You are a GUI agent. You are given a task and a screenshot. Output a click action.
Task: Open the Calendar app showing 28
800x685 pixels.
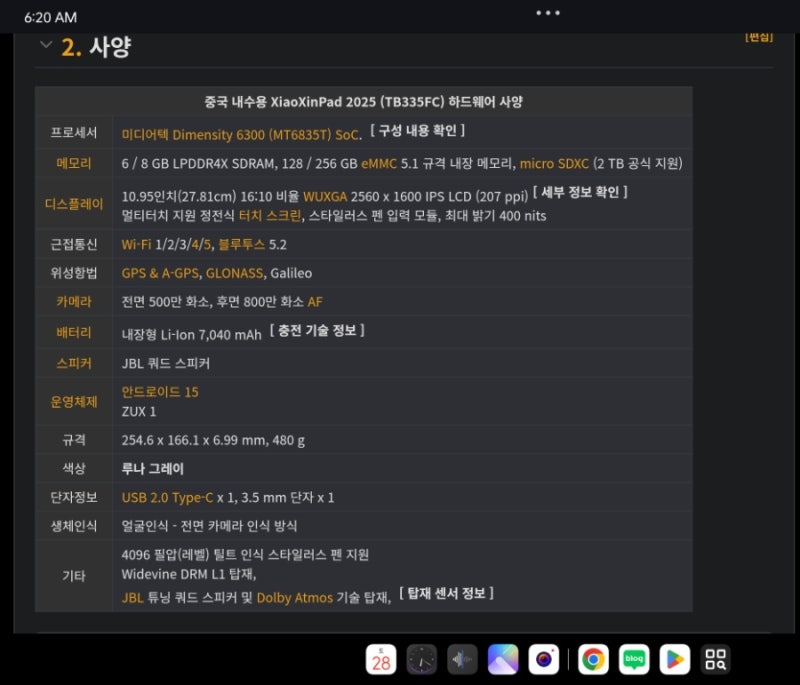tap(381, 659)
